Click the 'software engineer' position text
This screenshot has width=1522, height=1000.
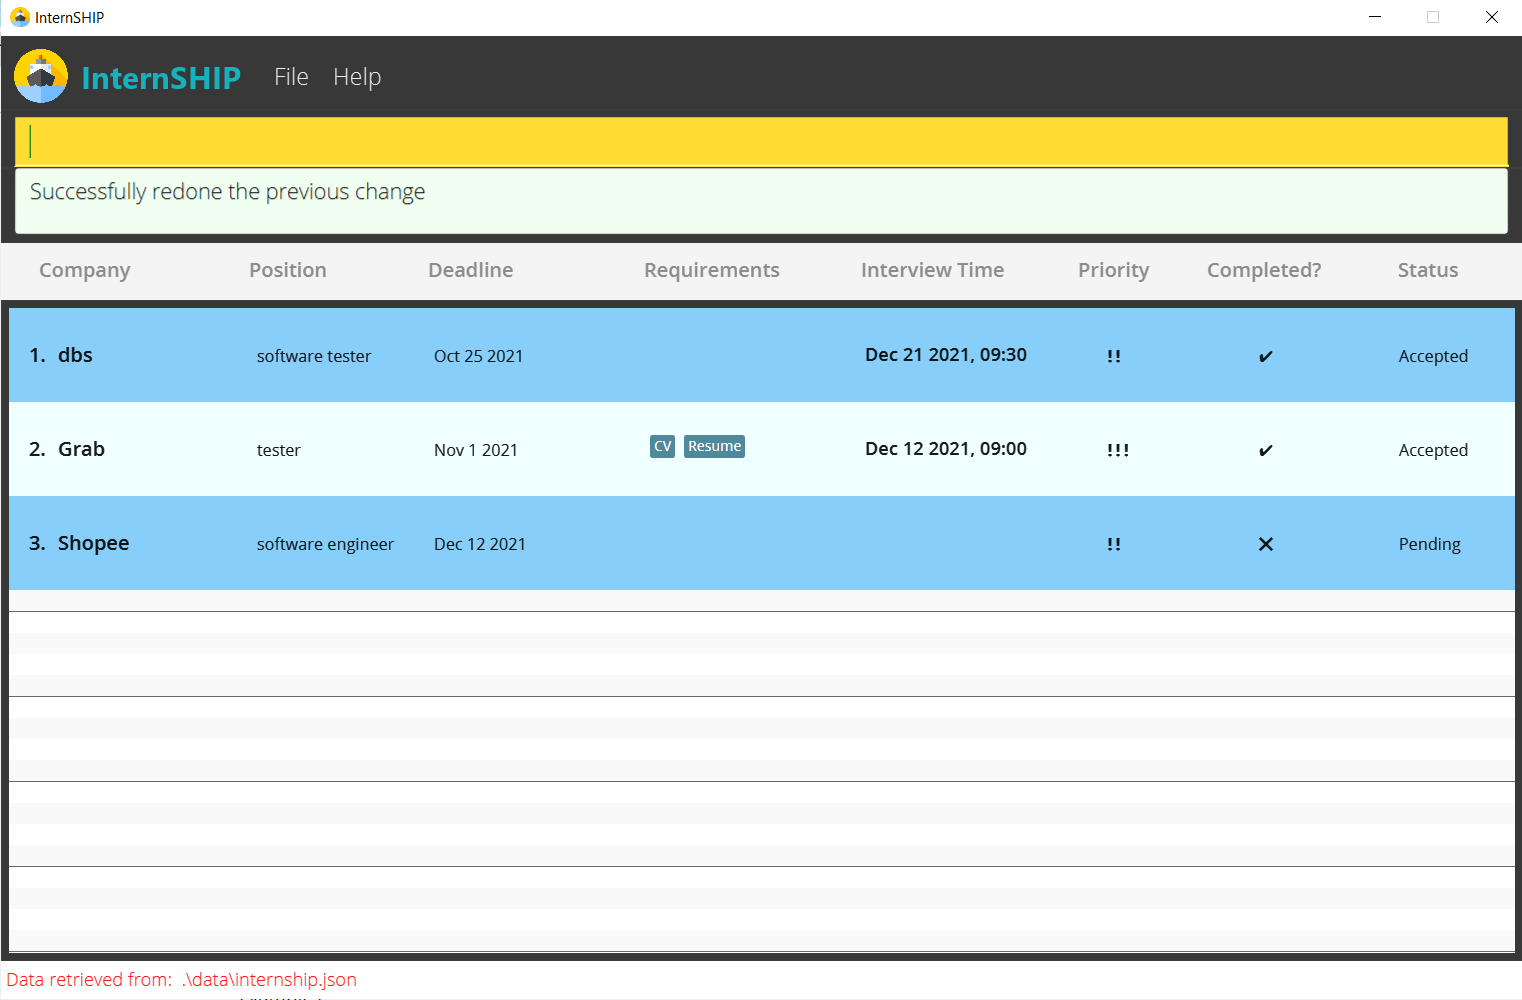[x=325, y=544]
